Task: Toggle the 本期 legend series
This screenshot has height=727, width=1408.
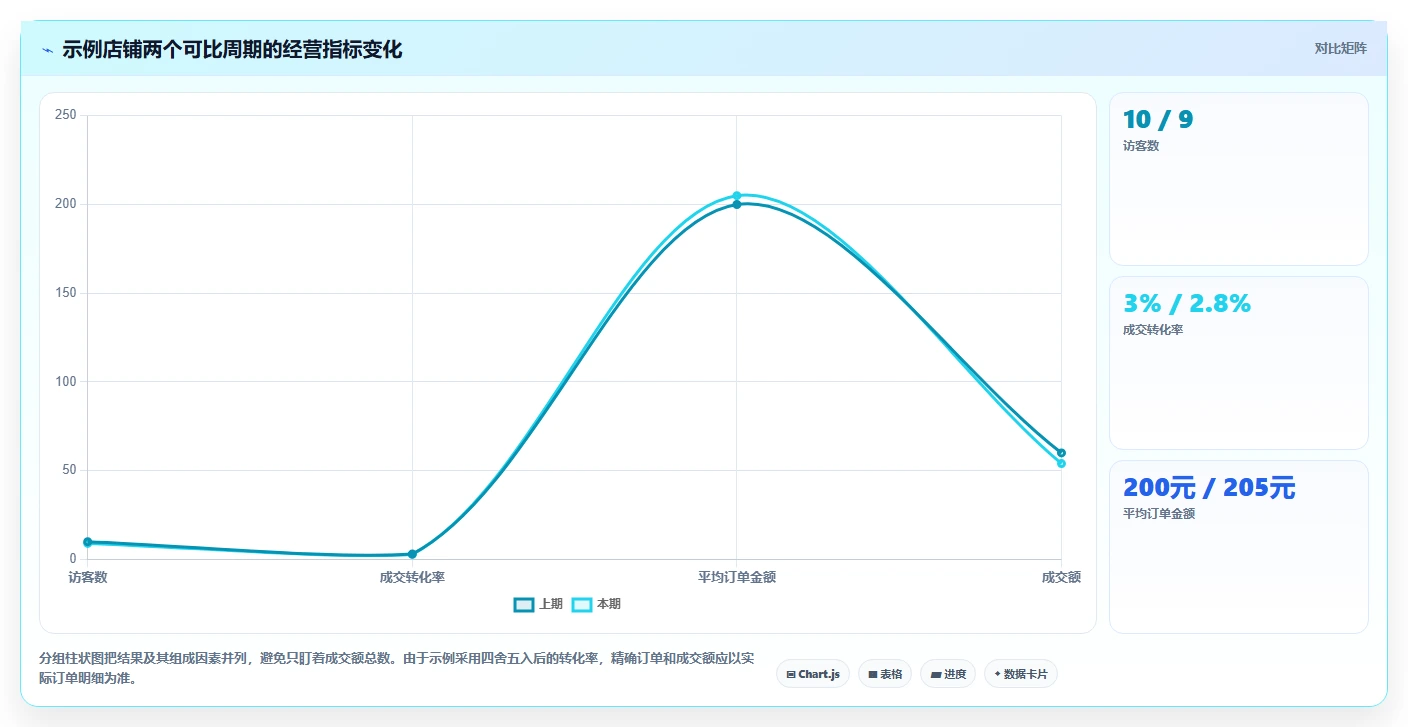Action: [x=596, y=604]
